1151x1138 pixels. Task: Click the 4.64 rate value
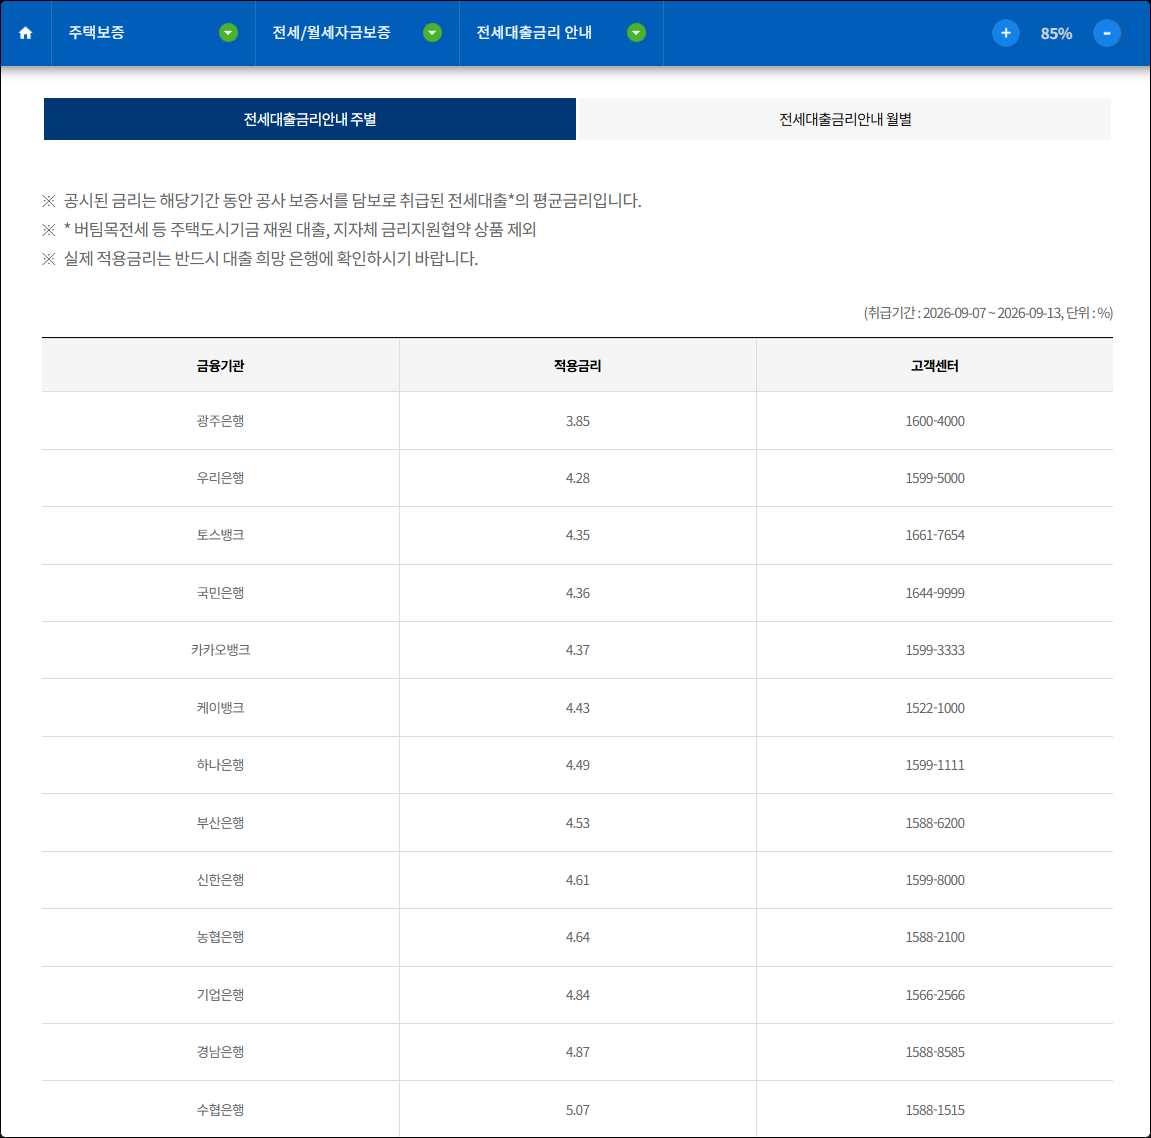coord(578,937)
